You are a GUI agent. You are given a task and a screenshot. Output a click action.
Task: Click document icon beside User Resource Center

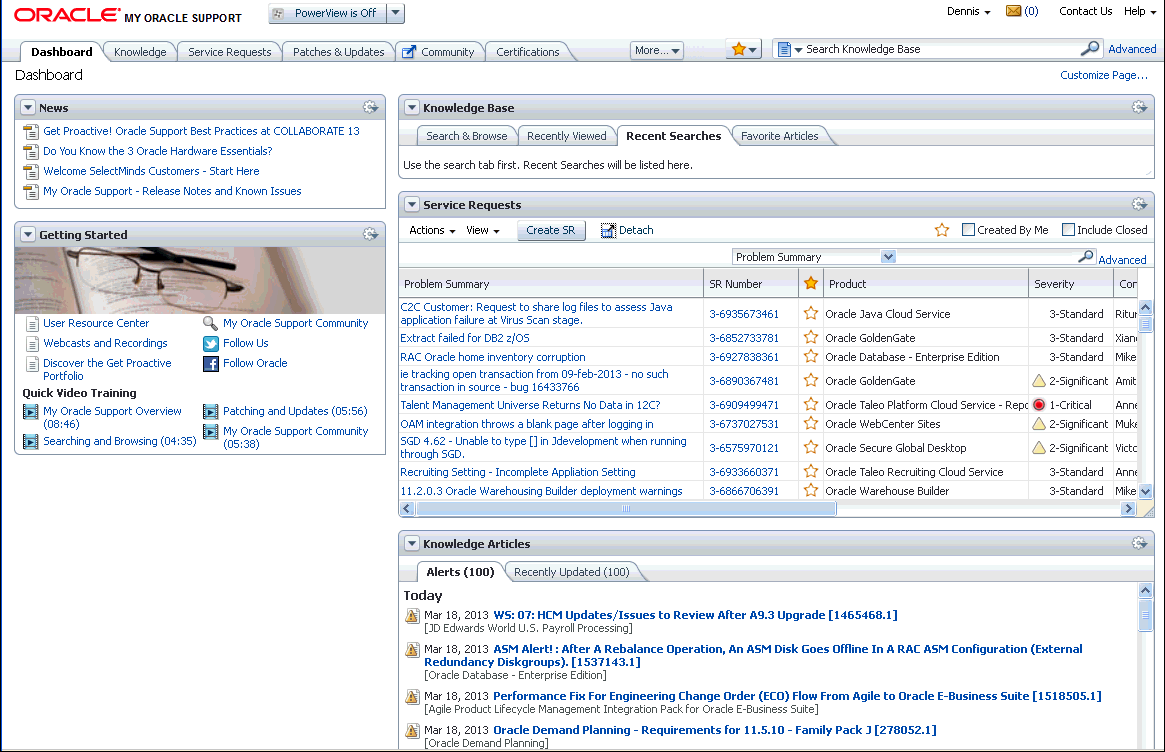32,324
